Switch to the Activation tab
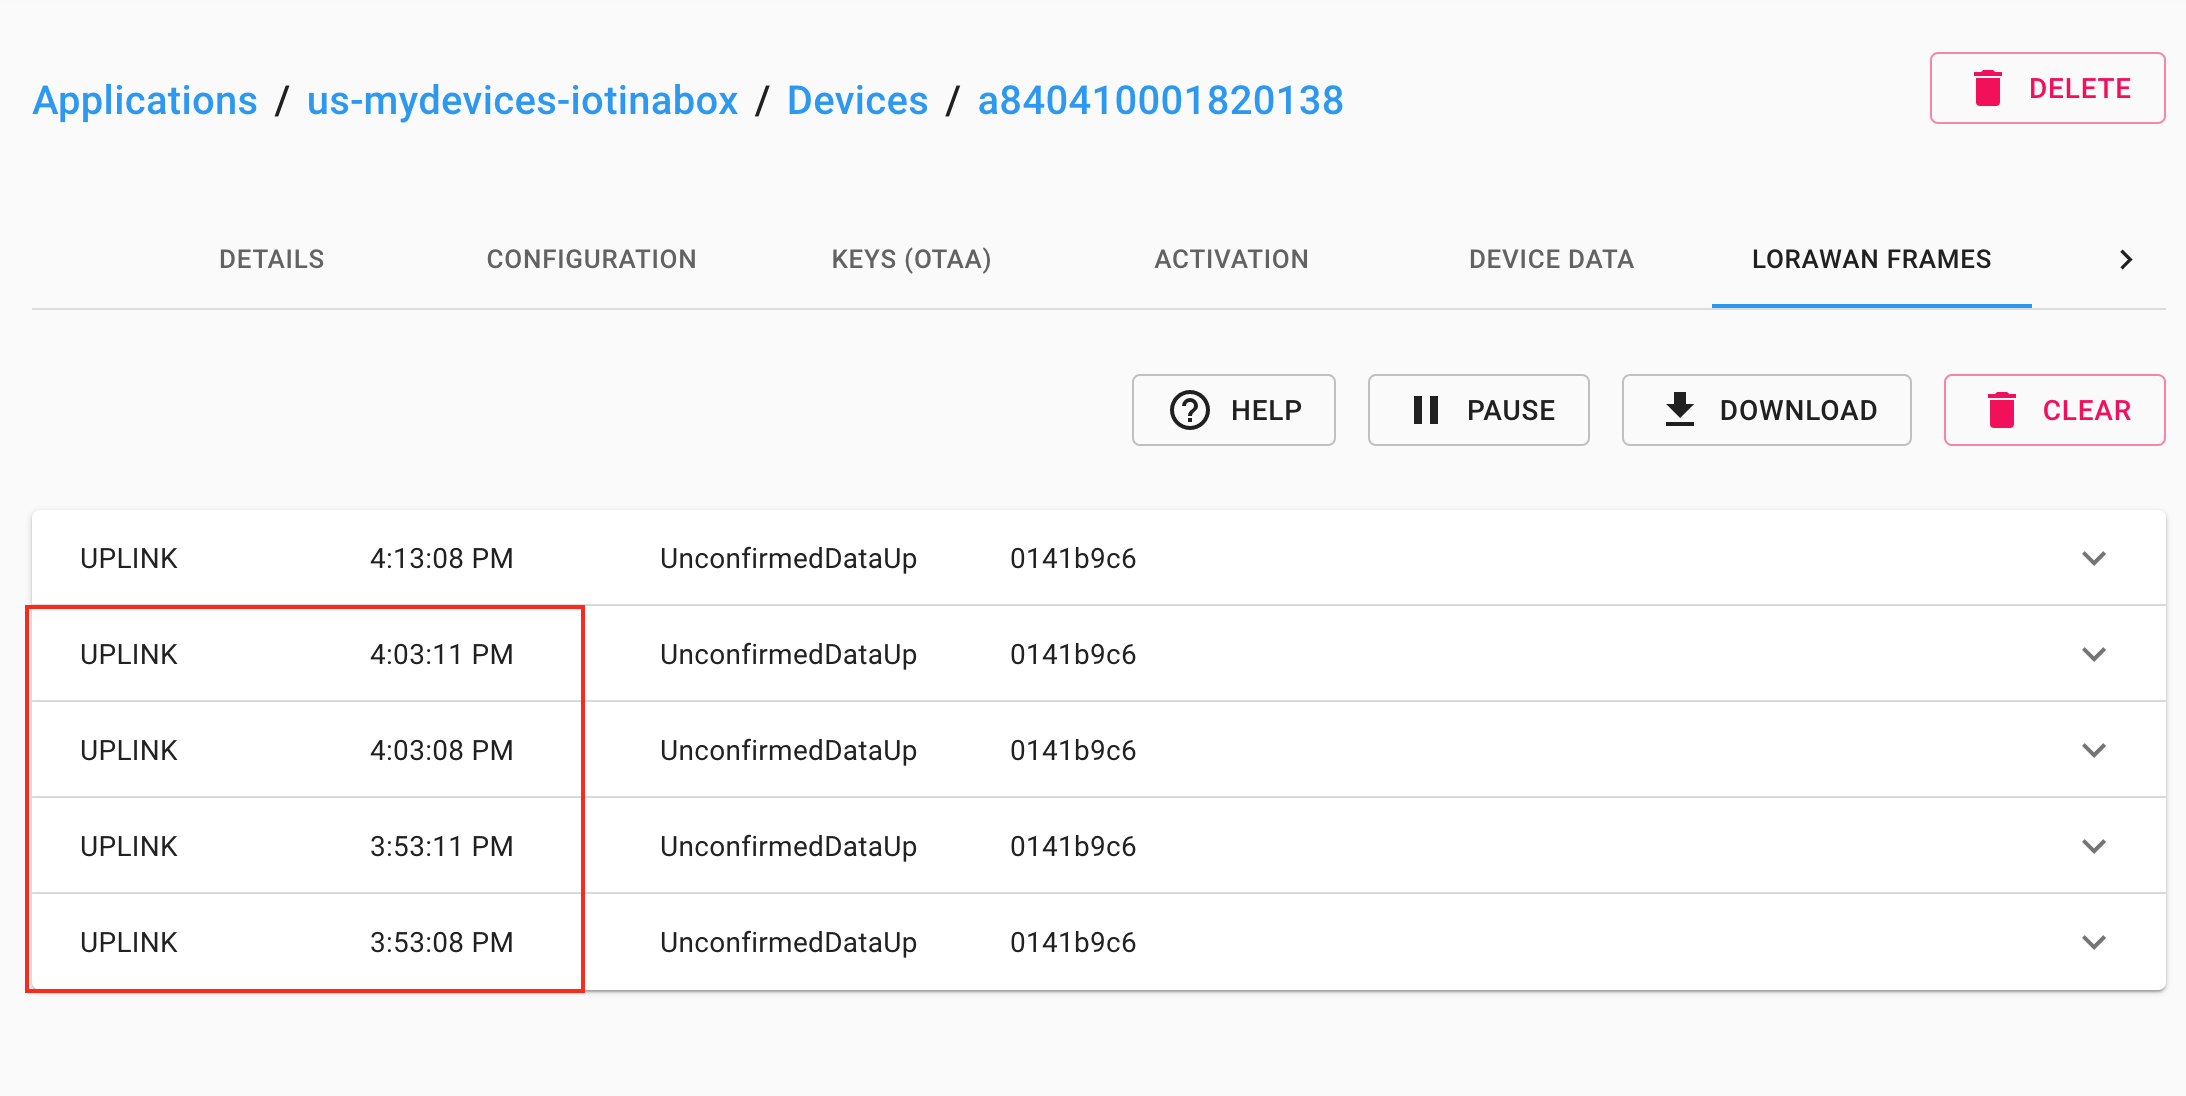This screenshot has height=1096, width=2186. pyautogui.click(x=1232, y=260)
